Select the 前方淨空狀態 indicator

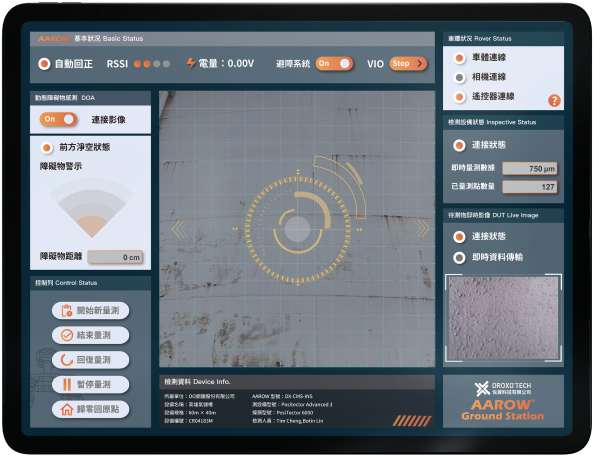click(x=47, y=147)
